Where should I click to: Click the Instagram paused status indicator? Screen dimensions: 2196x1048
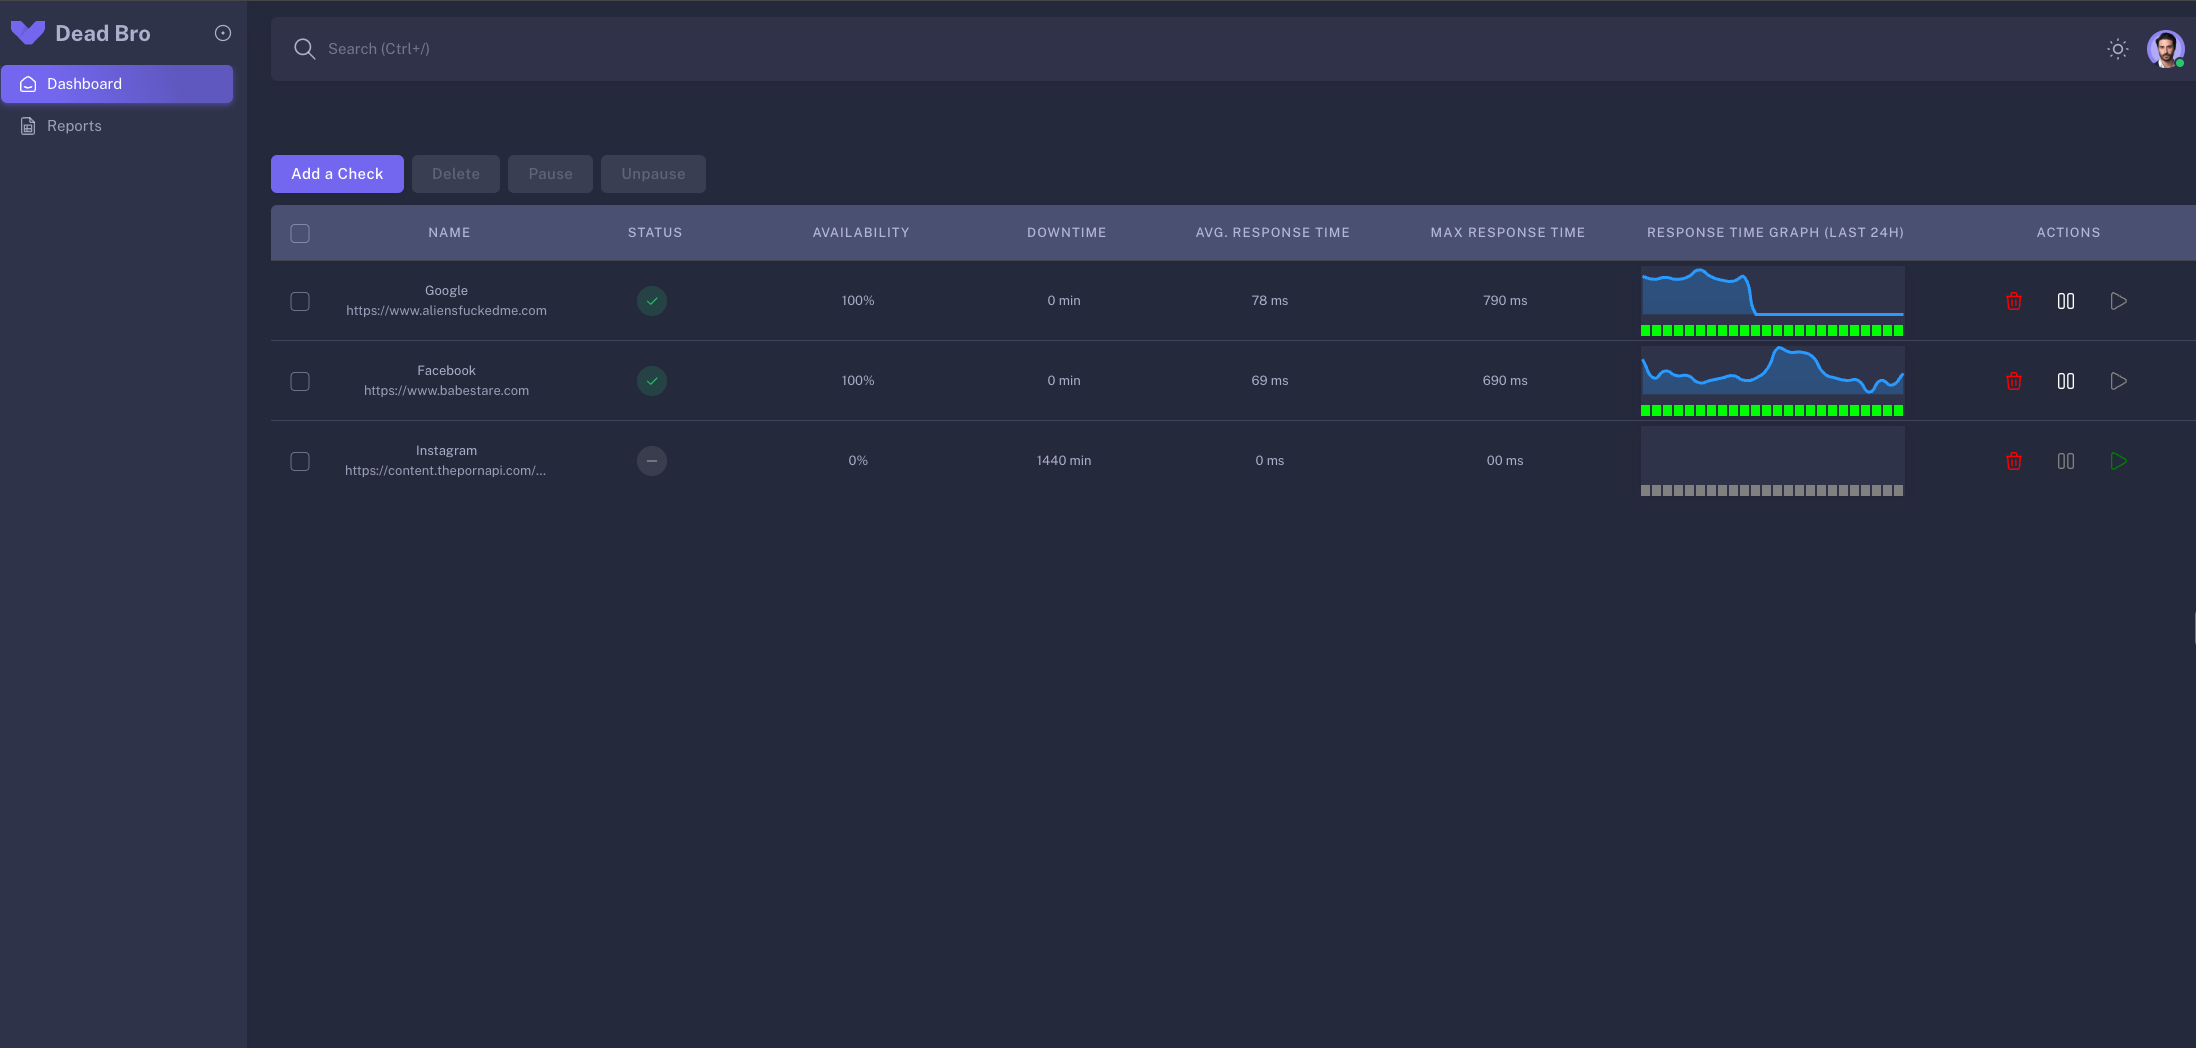pyautogui.click(x=651, y=461)
